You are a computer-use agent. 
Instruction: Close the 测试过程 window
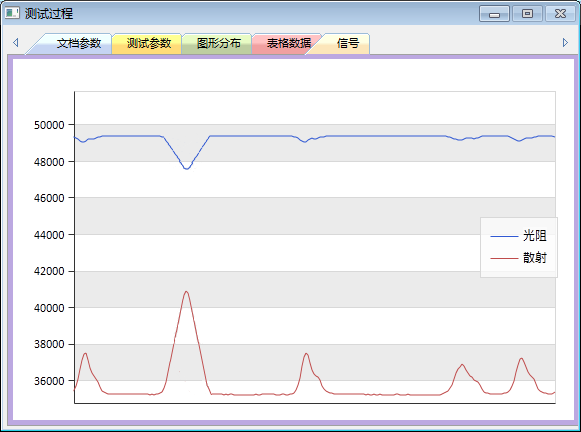point(560,14)
